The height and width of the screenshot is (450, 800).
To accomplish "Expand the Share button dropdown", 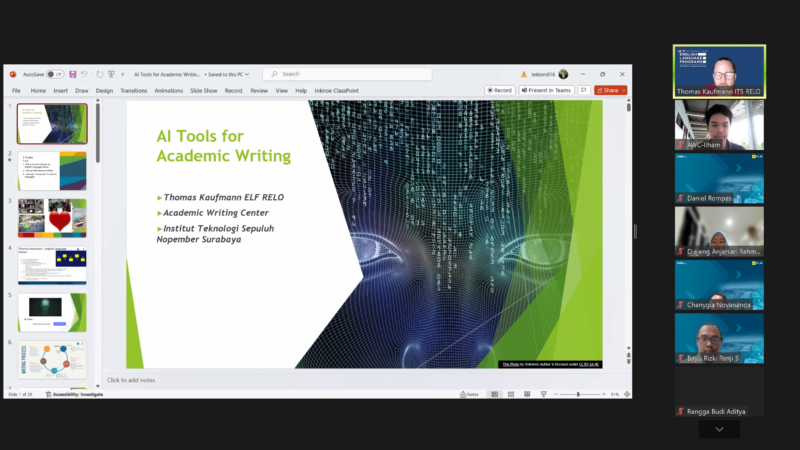I will click(x=623, y=90).
